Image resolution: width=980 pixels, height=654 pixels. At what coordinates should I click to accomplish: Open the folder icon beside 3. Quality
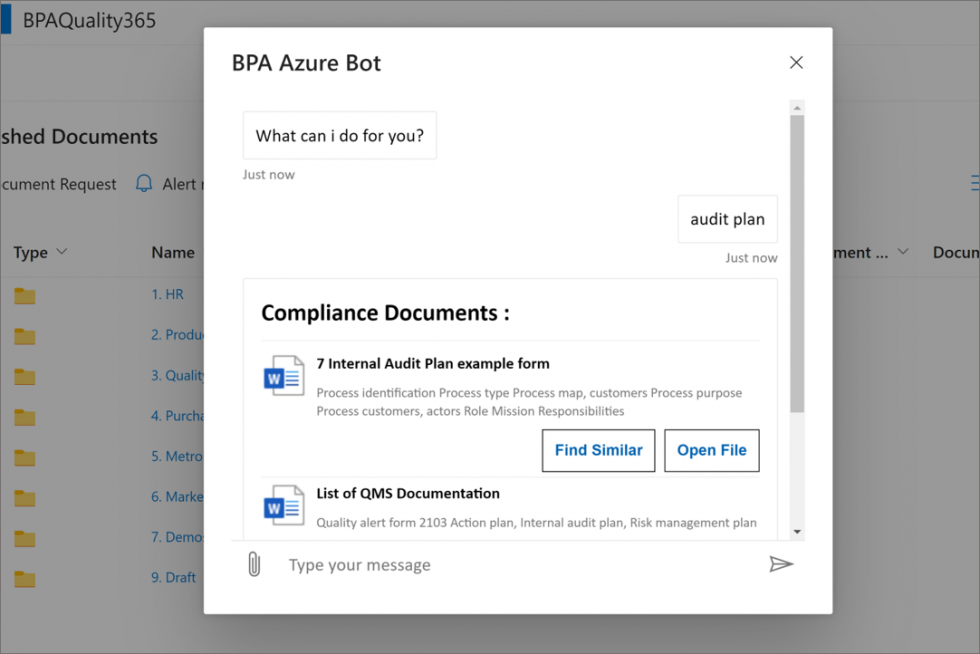click(24, 375)
